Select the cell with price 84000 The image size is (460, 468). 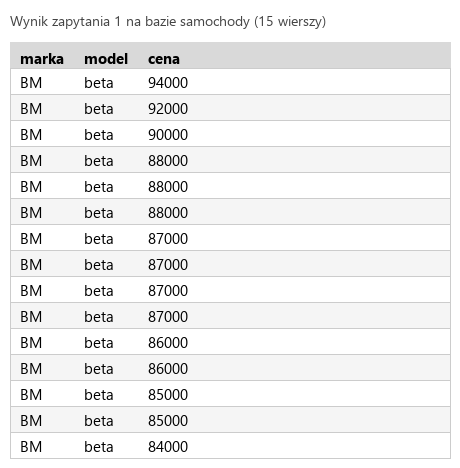click(168, 447)
